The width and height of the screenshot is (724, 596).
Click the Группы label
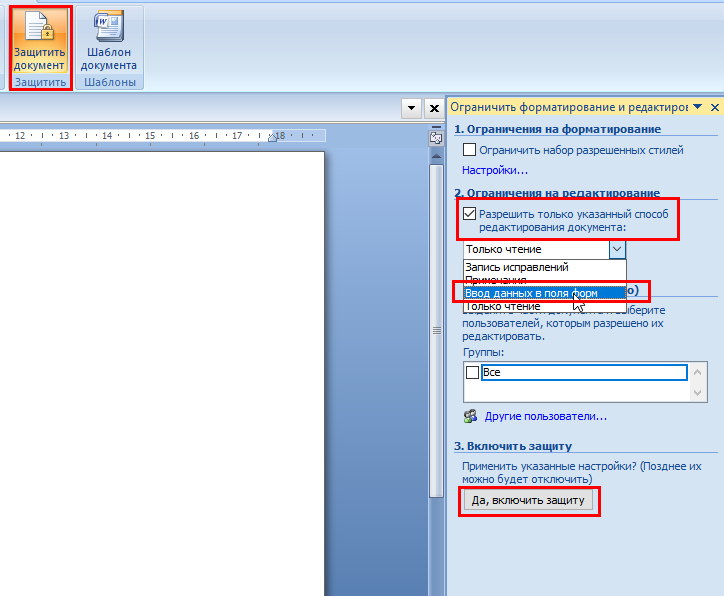(x=483, y=352)
